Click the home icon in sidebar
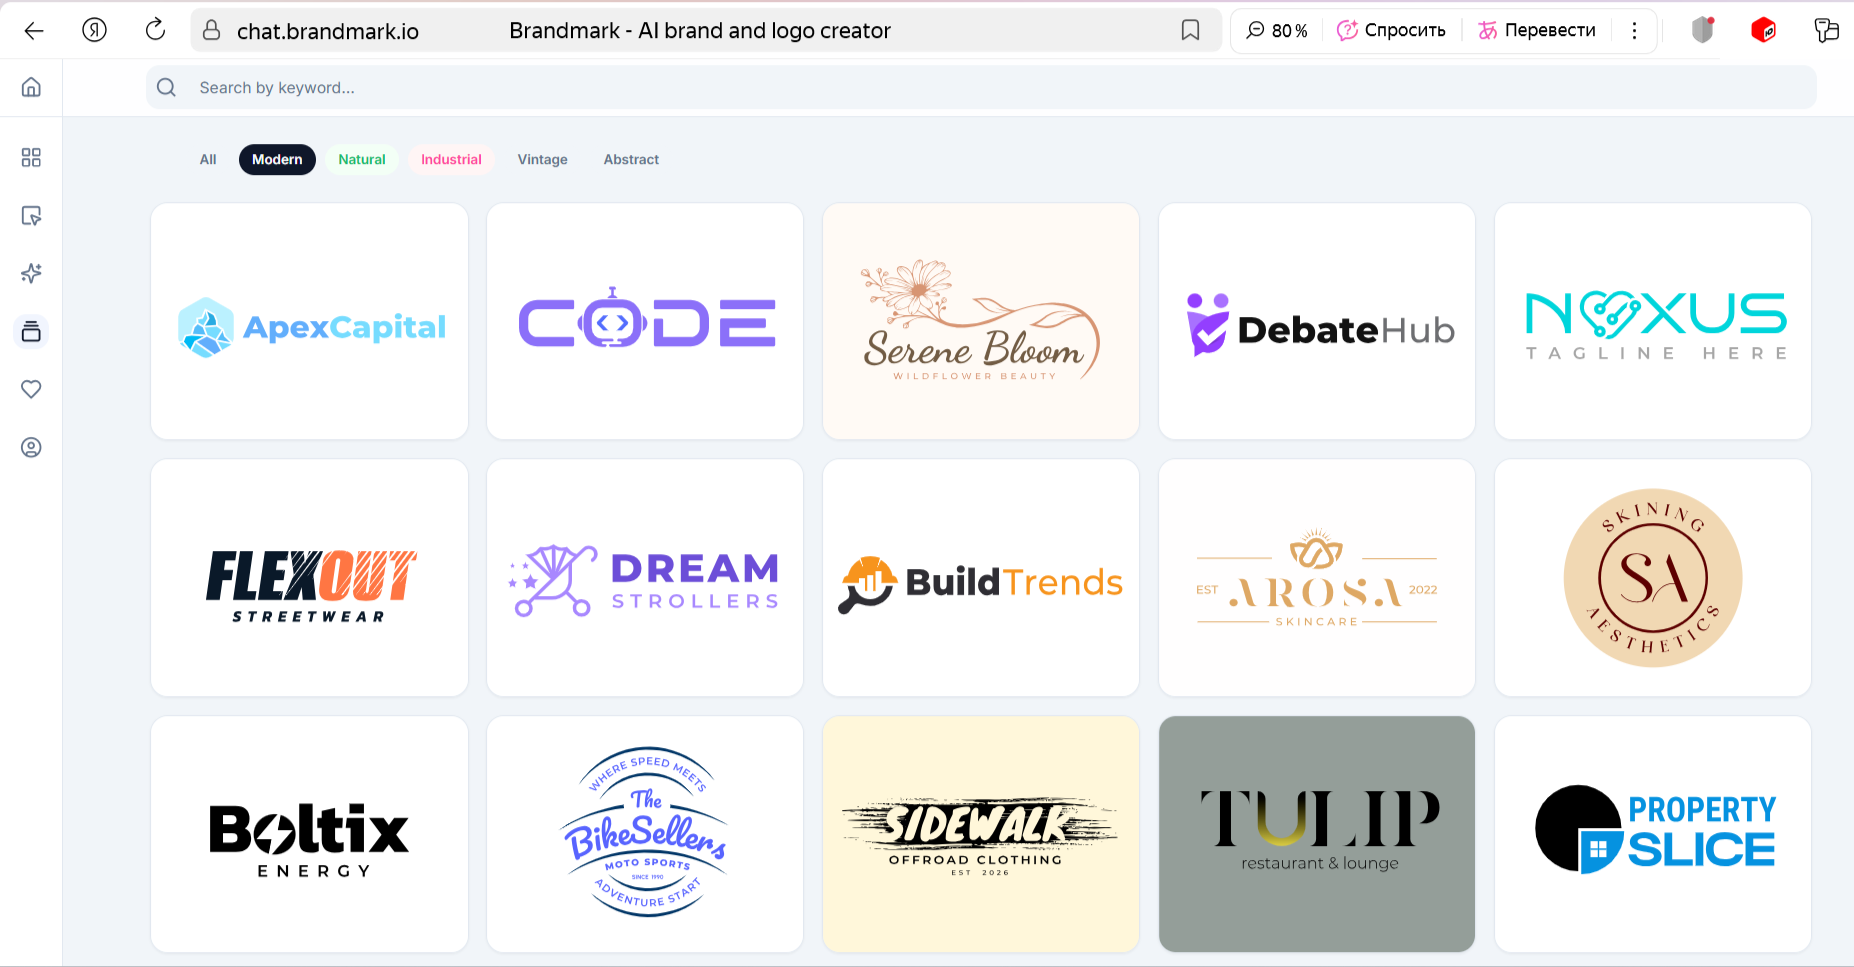 pyautogui.click(x=31, y=87)
